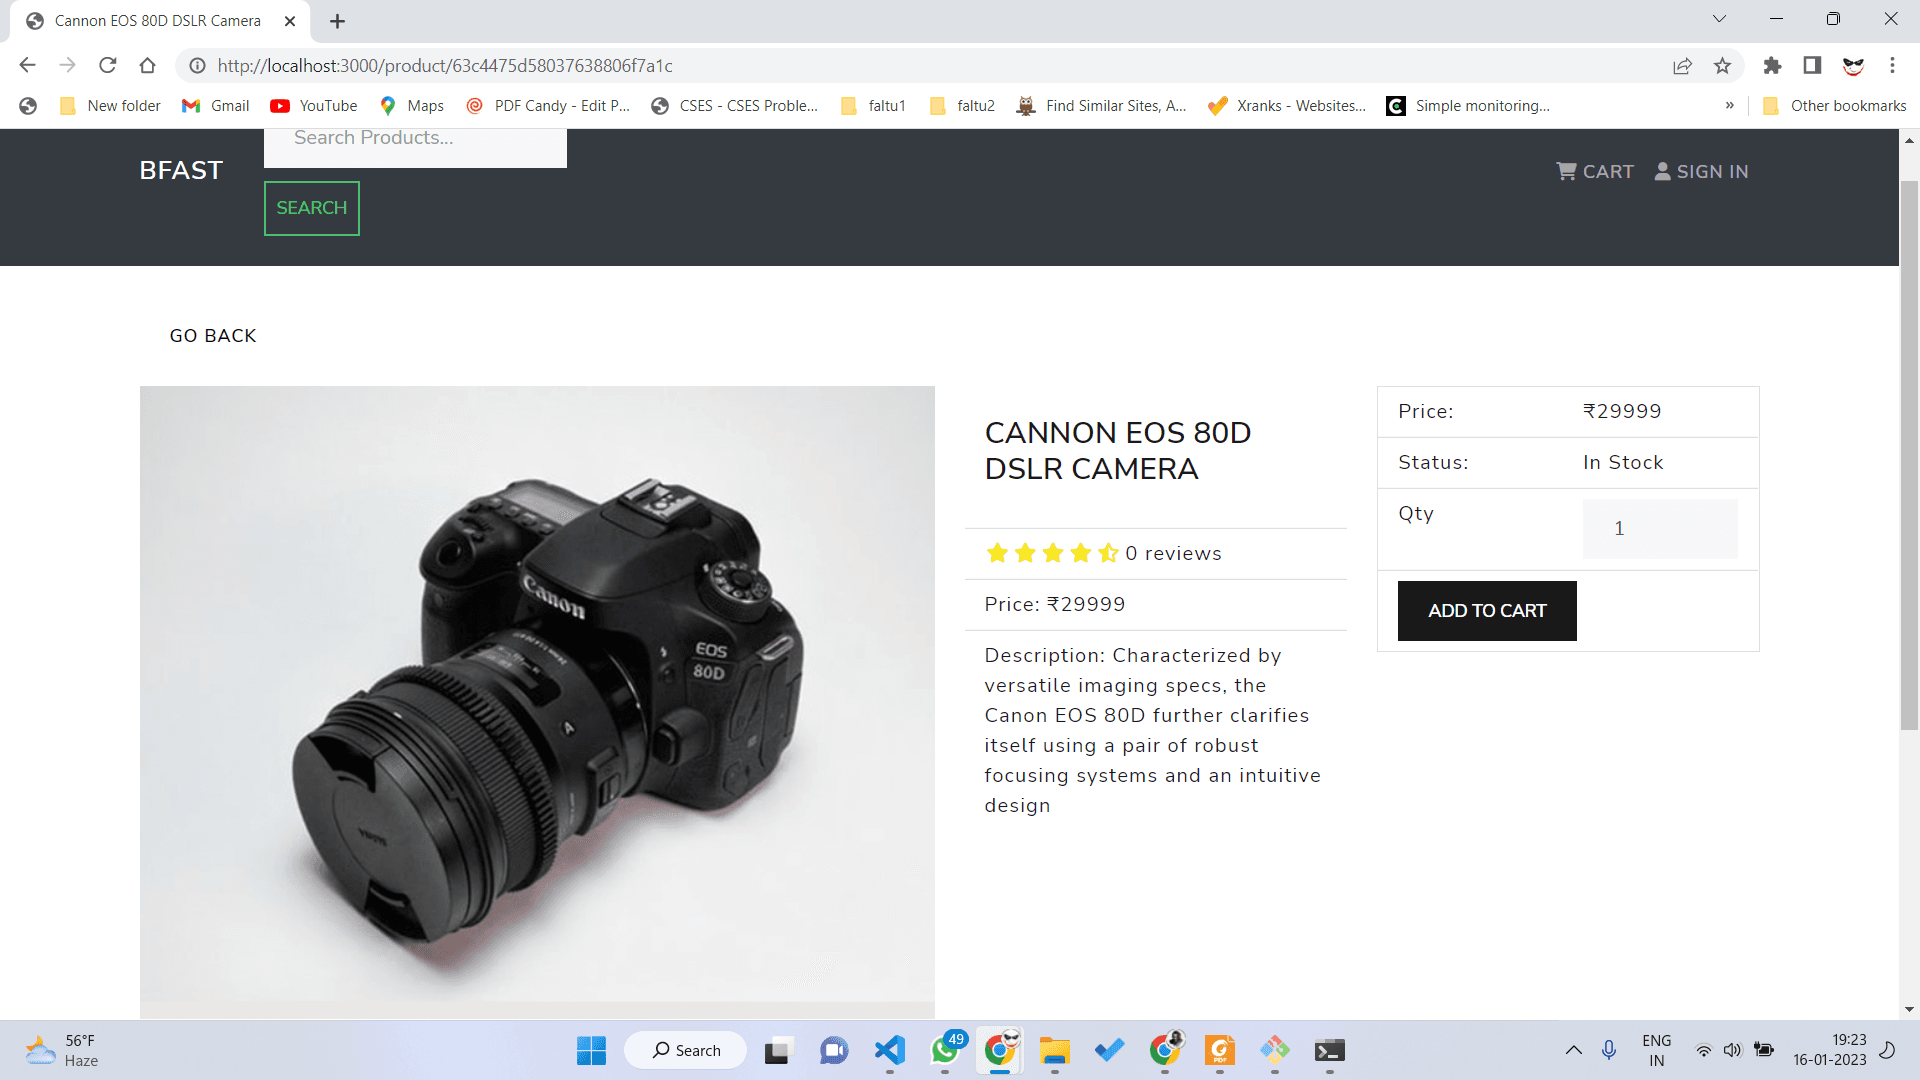Open a new browser tab
This screenshot has width=1920, height=1080.
[338, 21]
